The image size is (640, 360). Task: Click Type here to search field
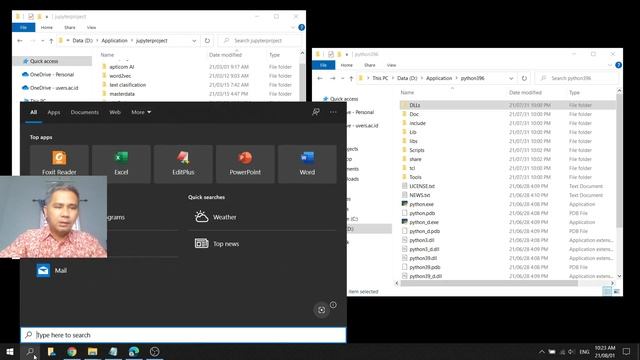click(x=183, y=335)
